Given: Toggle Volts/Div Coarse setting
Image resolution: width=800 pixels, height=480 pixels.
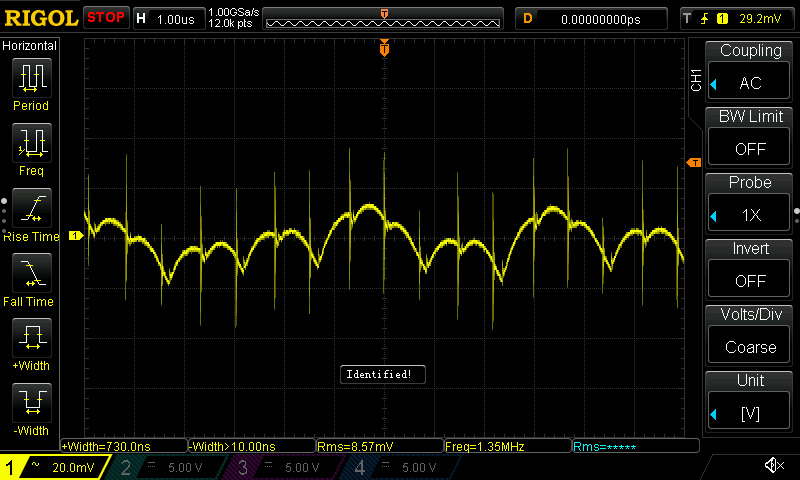Looking at the screenshot, I should [750, 331].
